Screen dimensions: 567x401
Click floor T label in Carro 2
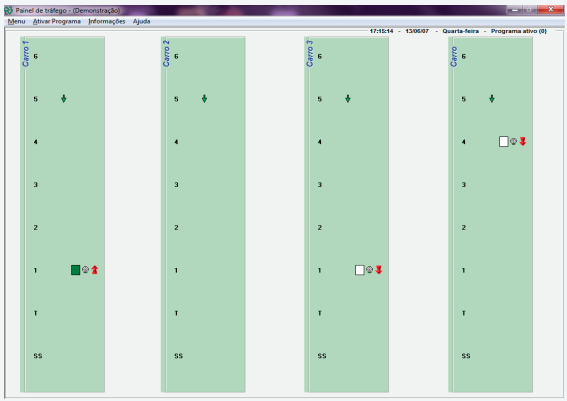click(176, 313)
